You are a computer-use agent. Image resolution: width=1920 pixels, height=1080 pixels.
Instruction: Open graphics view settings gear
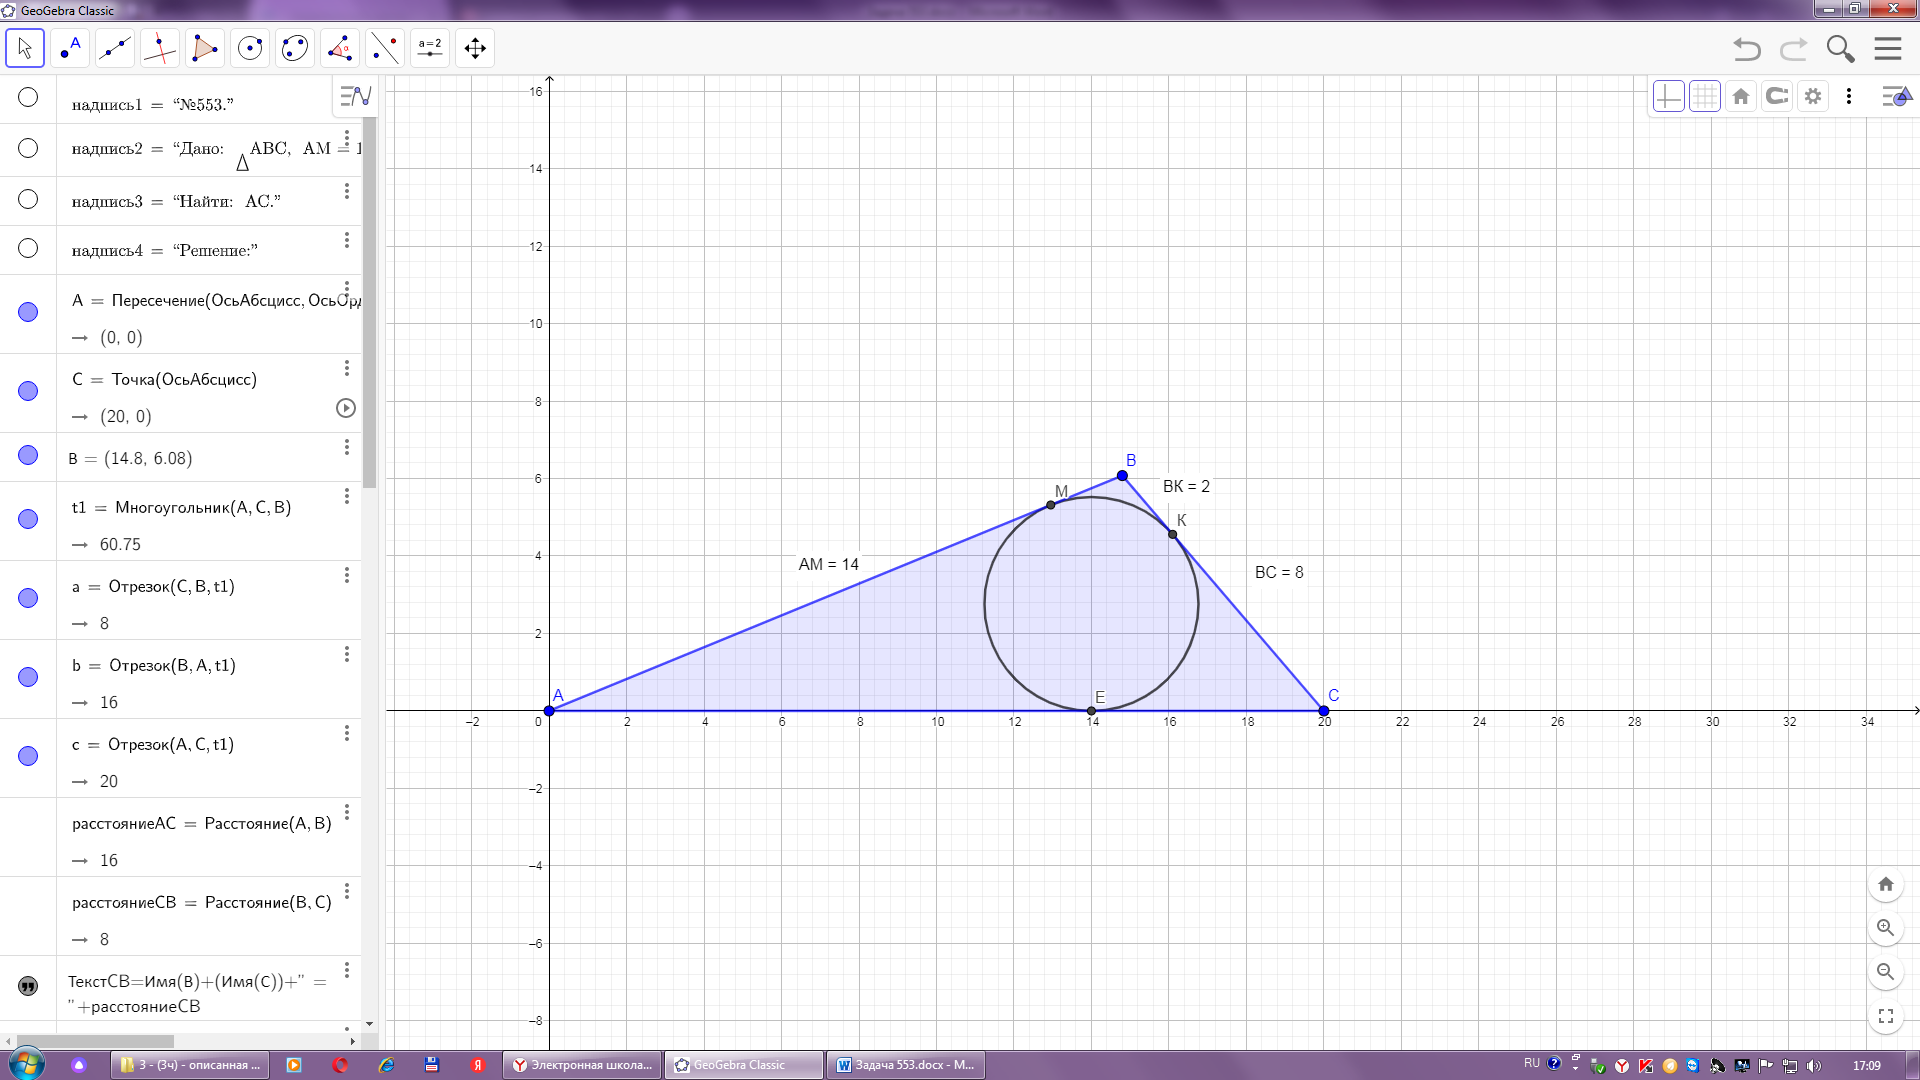1813,96
